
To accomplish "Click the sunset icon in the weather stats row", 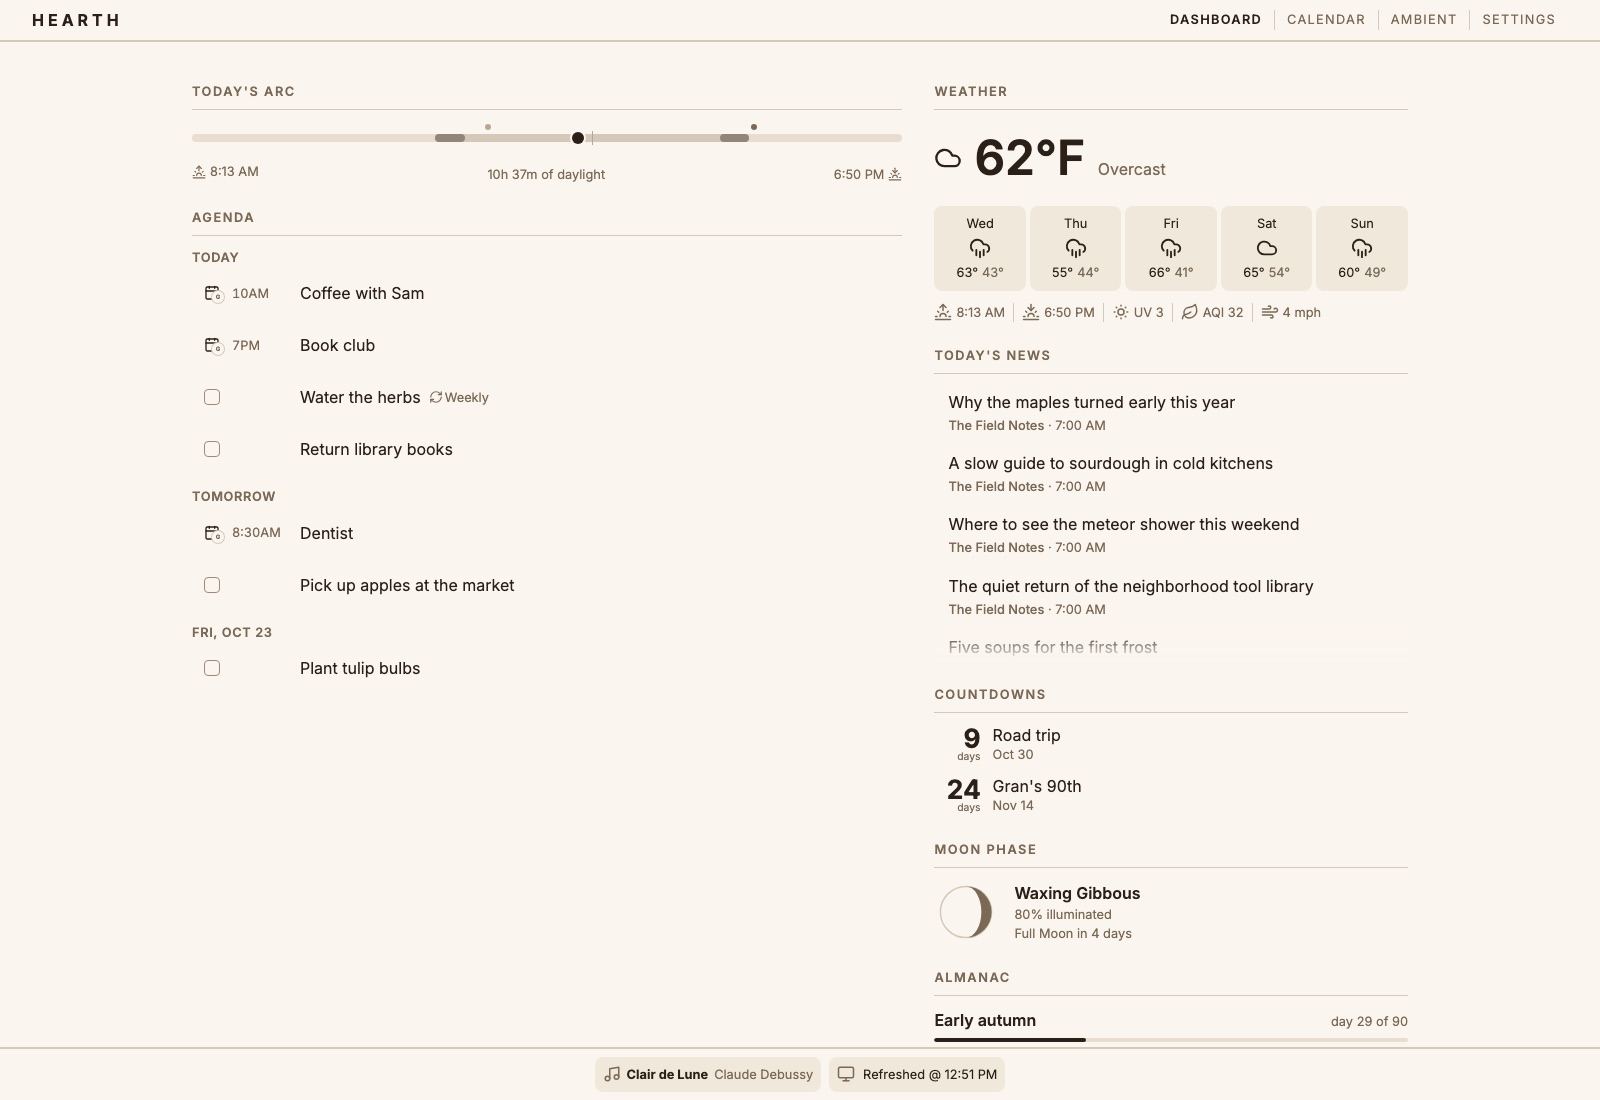I will tap(1031, 312).
